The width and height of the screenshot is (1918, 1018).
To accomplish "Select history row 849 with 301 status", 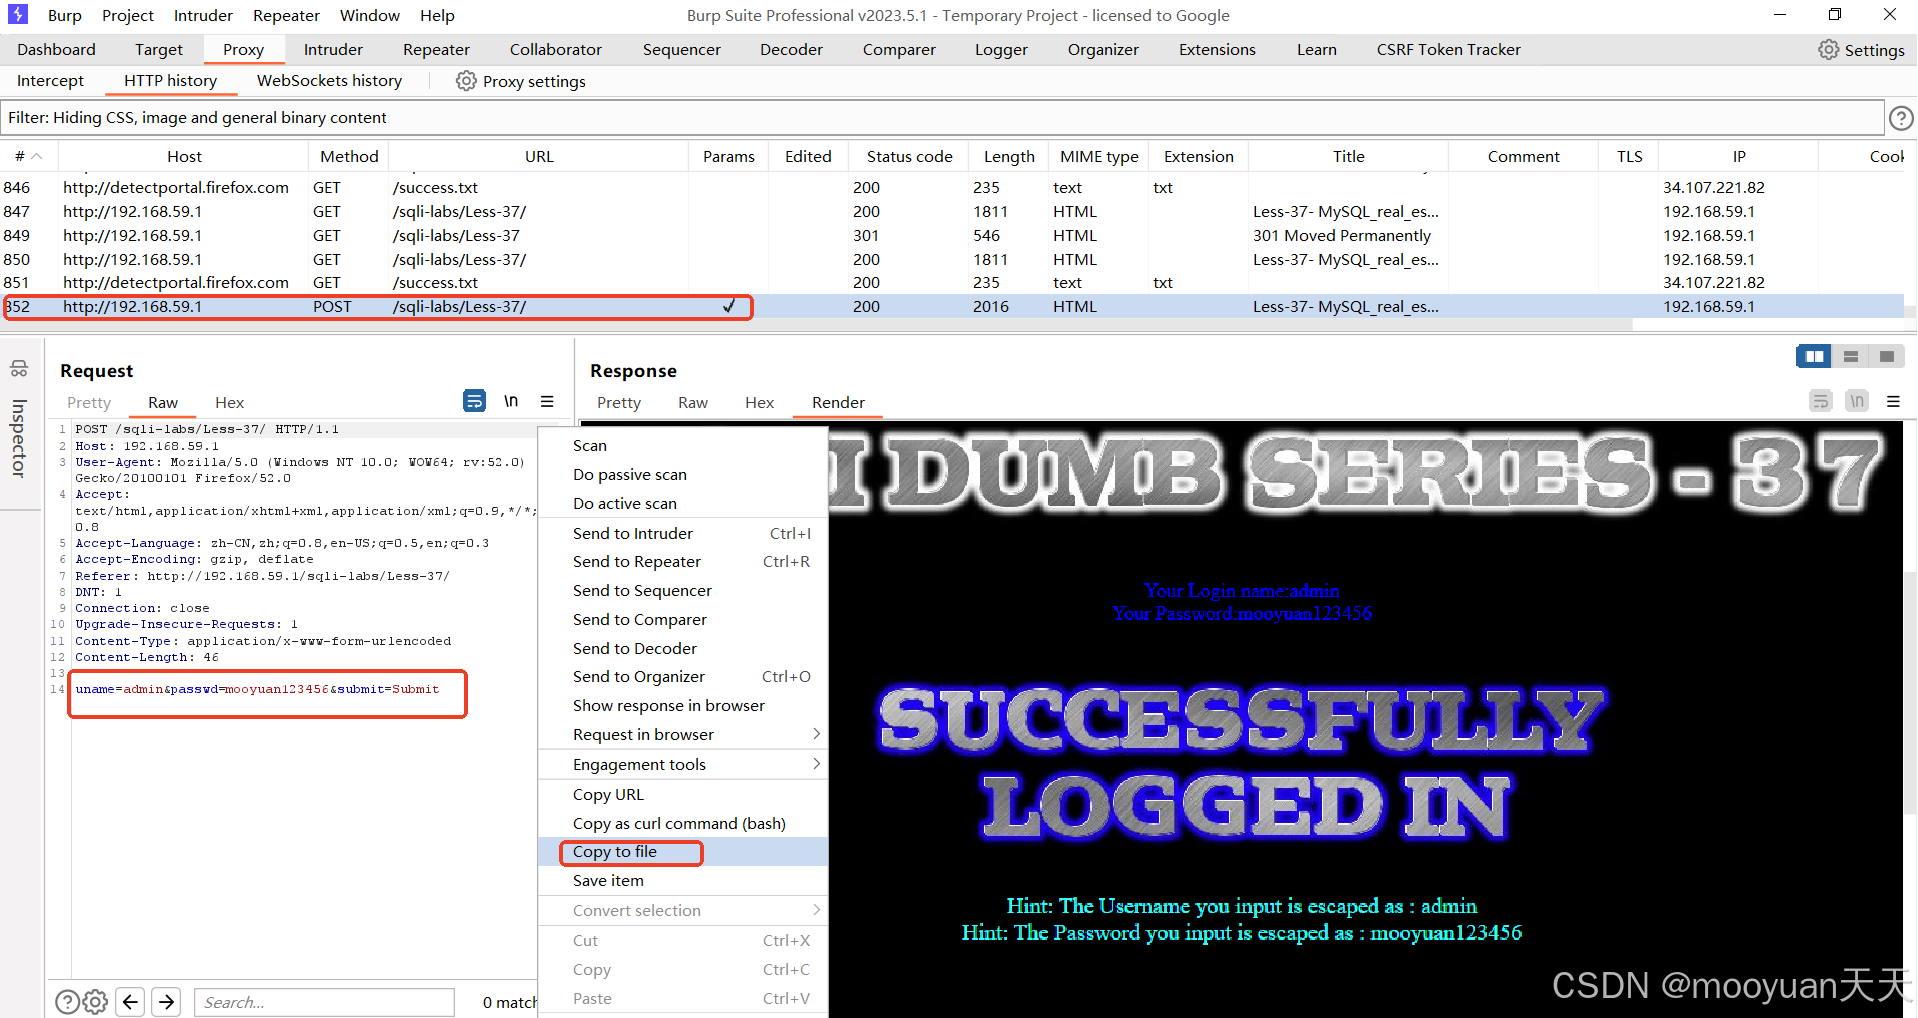I will [x=952, y=235].
